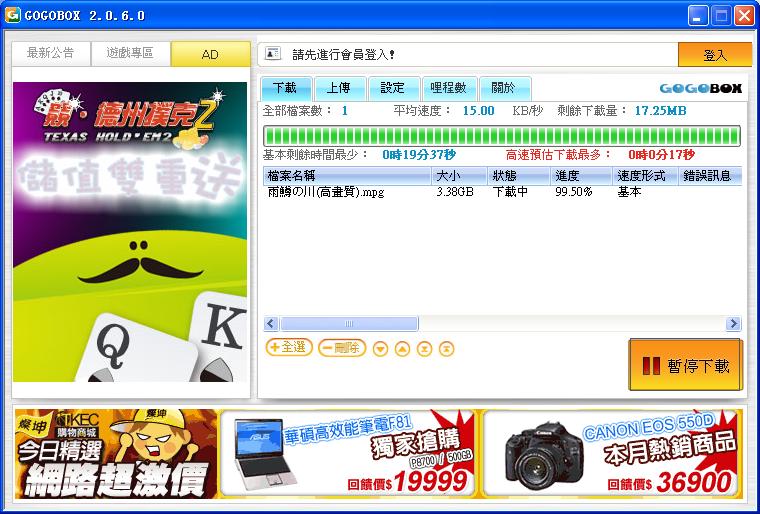Viewport: 760px width, 514px height.
Task: Click the 下載中 status cell
Action: click(510, 192)
